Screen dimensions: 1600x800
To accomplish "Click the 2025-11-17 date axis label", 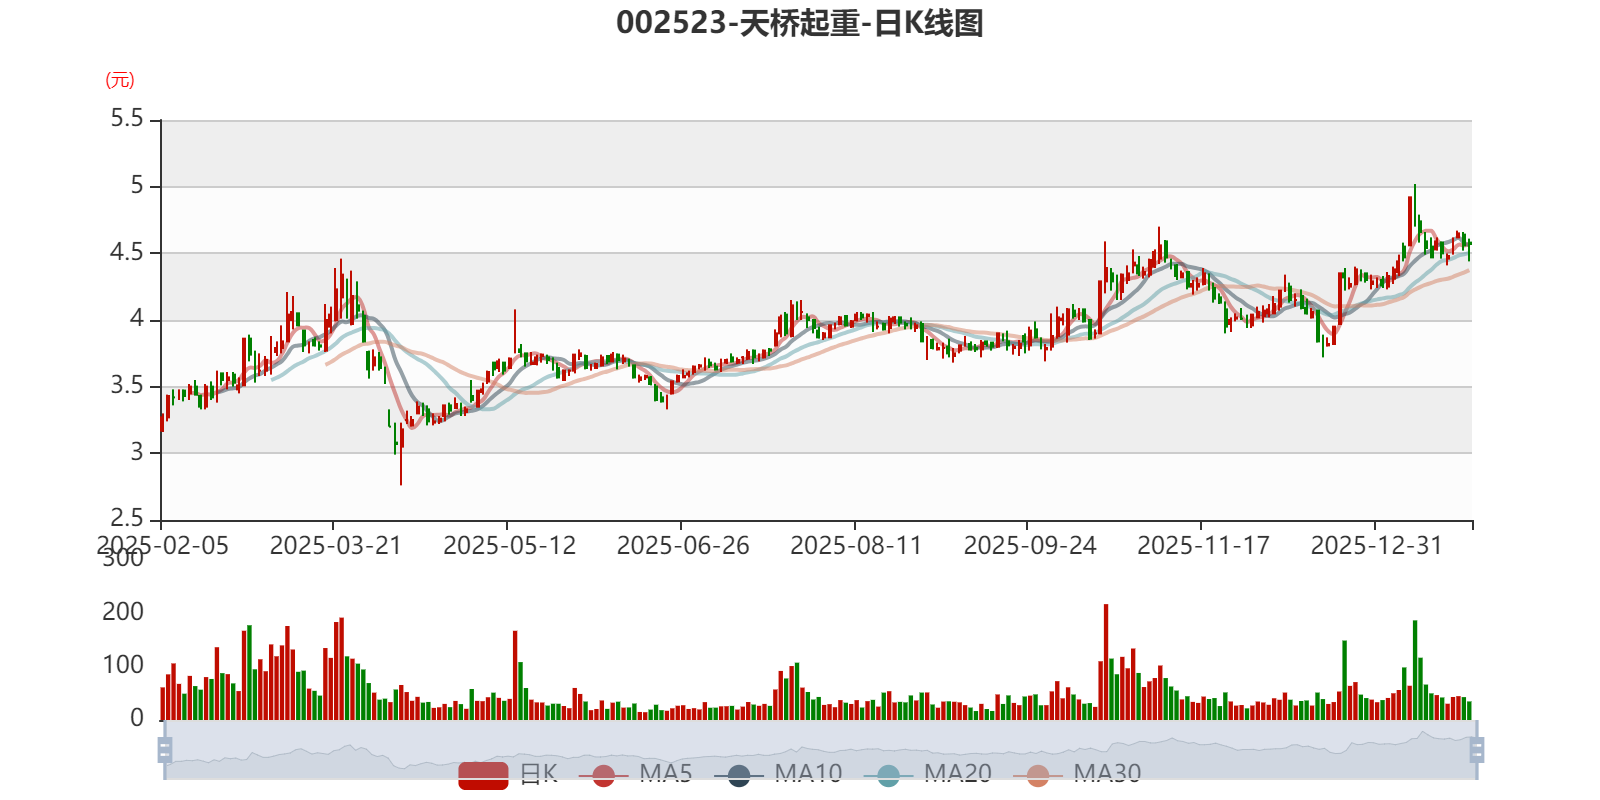I will (1203, 546).
